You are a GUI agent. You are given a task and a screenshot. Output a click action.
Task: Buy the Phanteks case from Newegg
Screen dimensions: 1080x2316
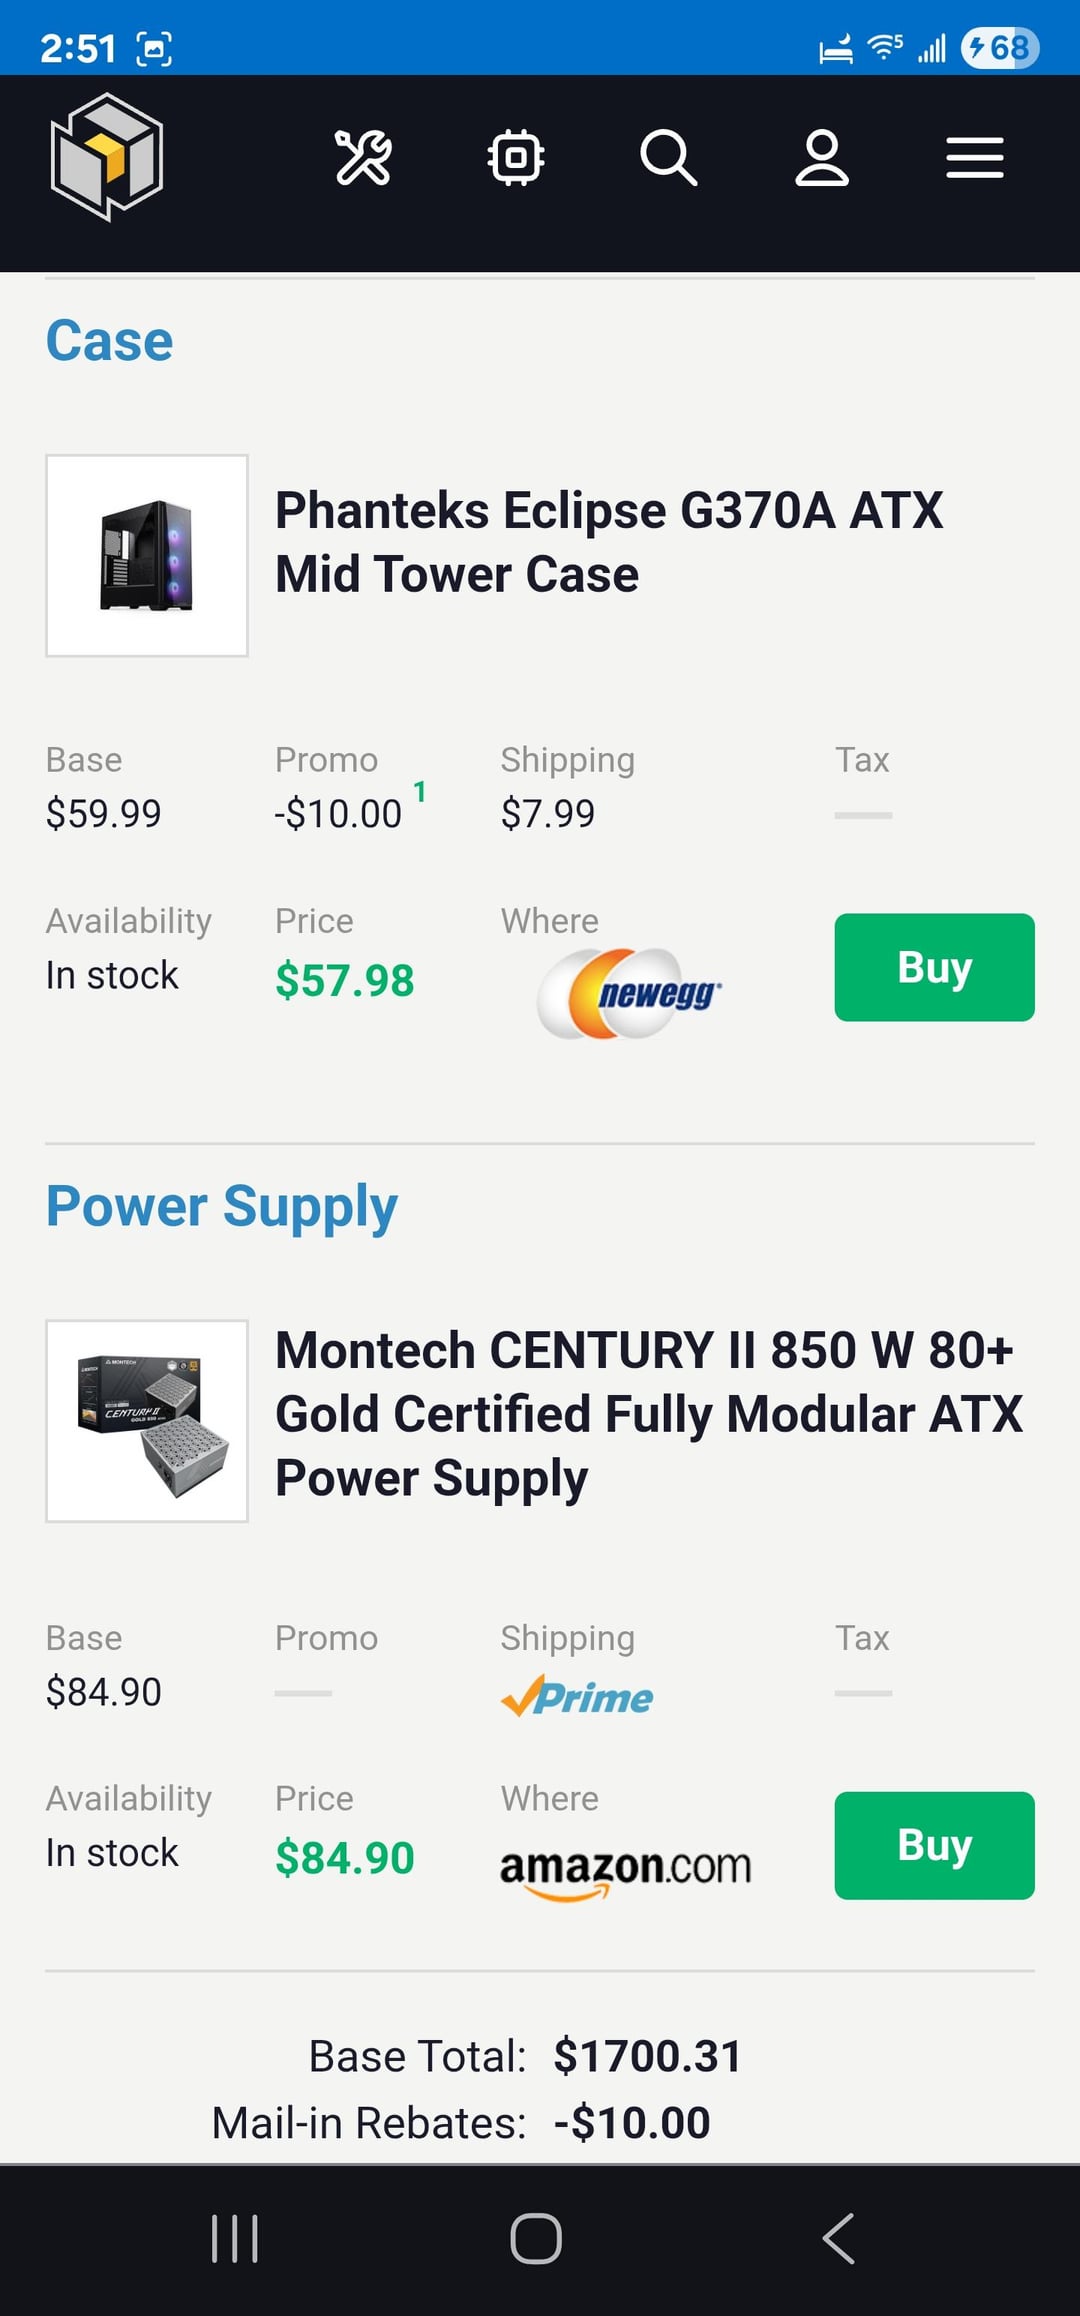[x=934, y=967]
